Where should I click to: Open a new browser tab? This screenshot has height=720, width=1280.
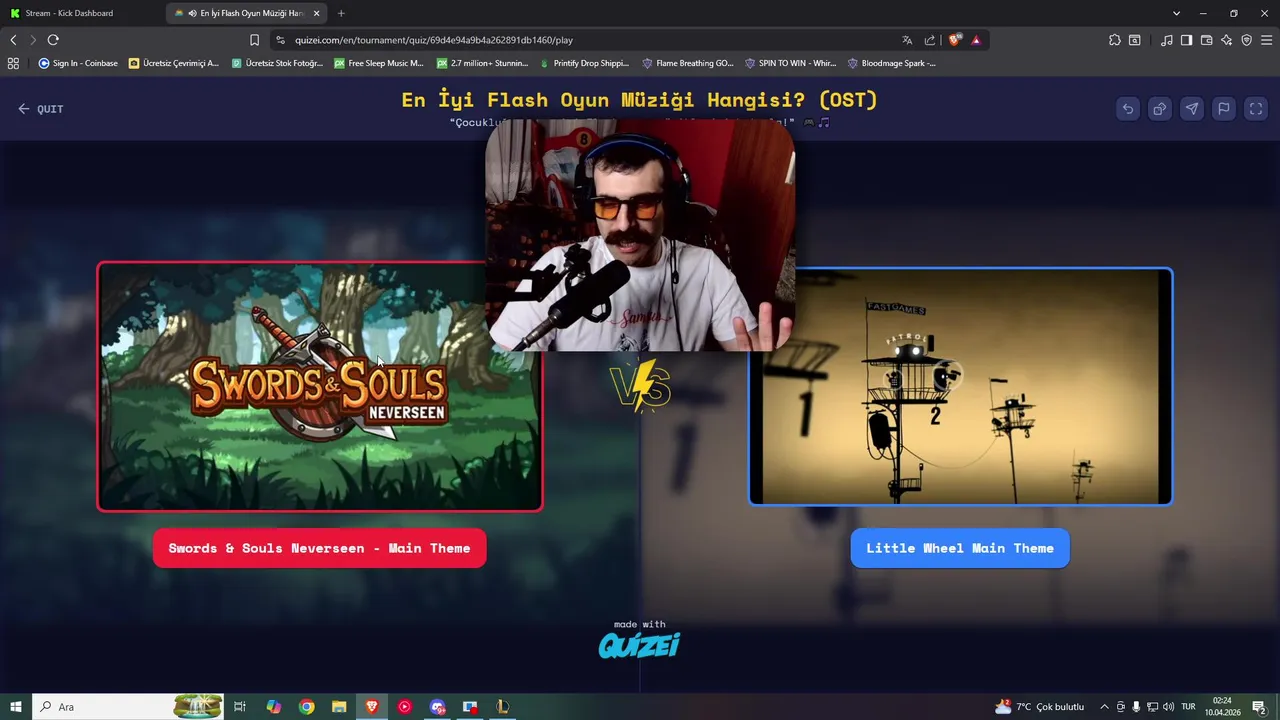341,13
